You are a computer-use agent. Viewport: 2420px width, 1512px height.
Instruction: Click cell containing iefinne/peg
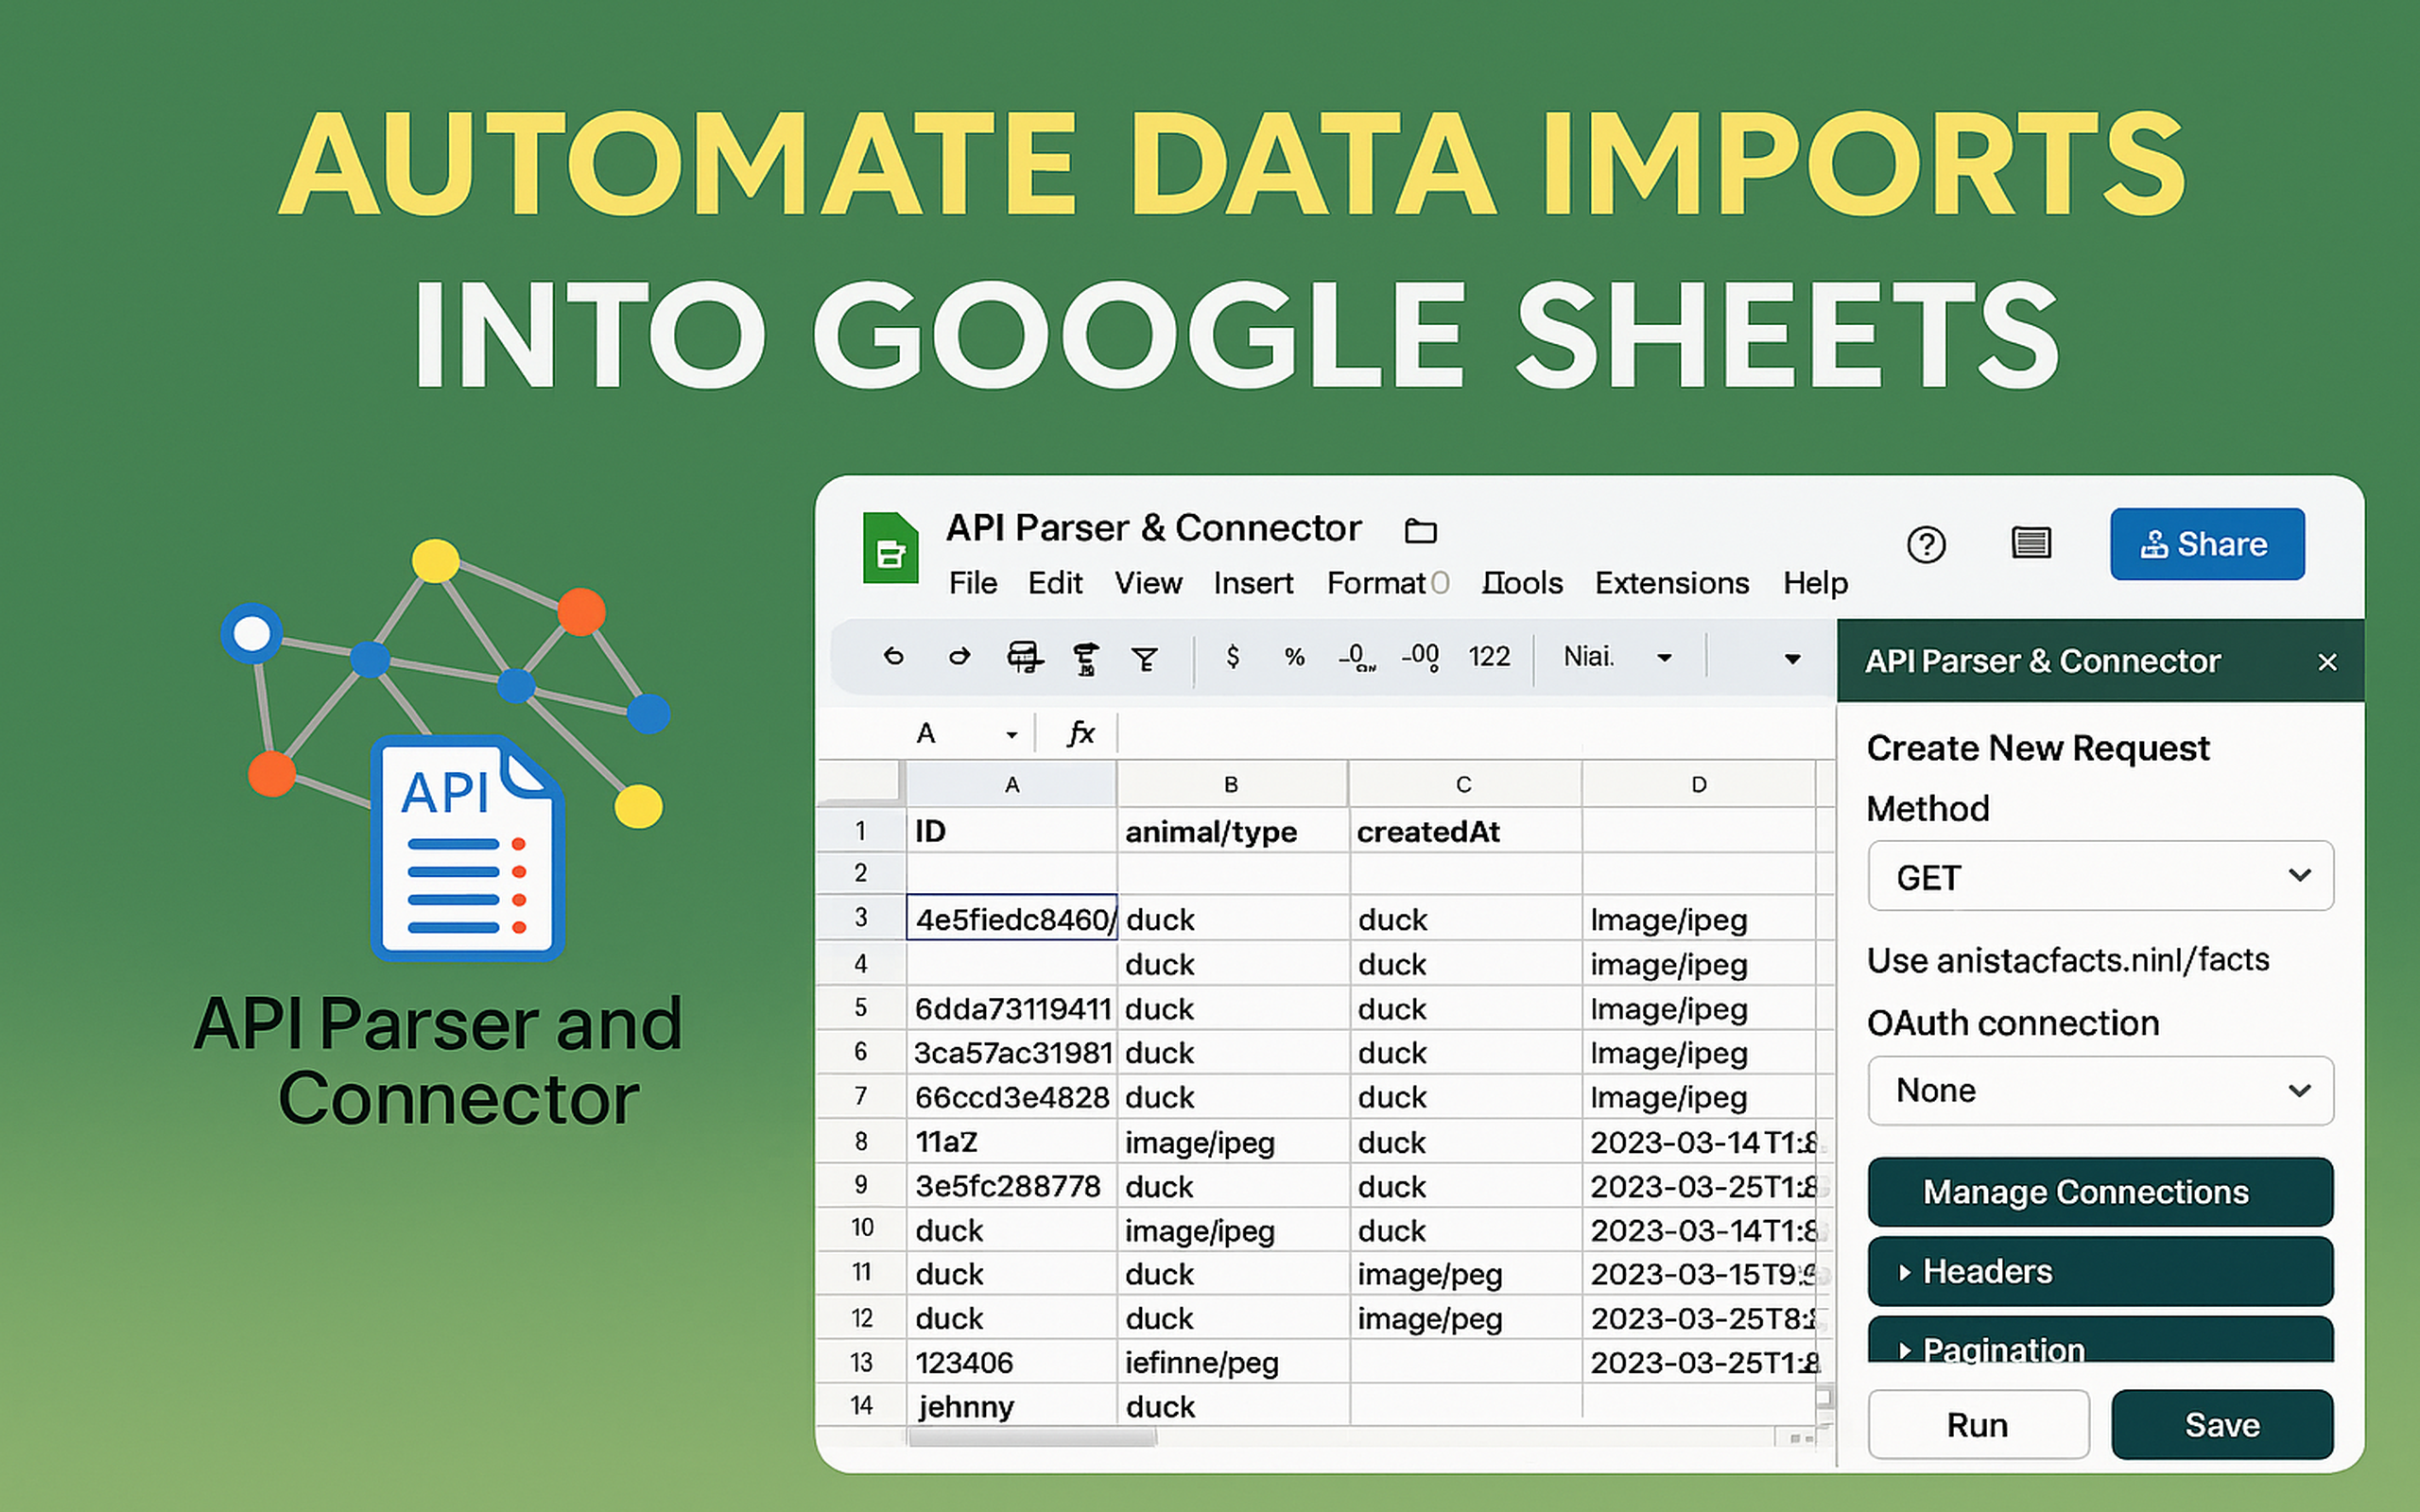pyautogui.click(x=1232, y=1362)
